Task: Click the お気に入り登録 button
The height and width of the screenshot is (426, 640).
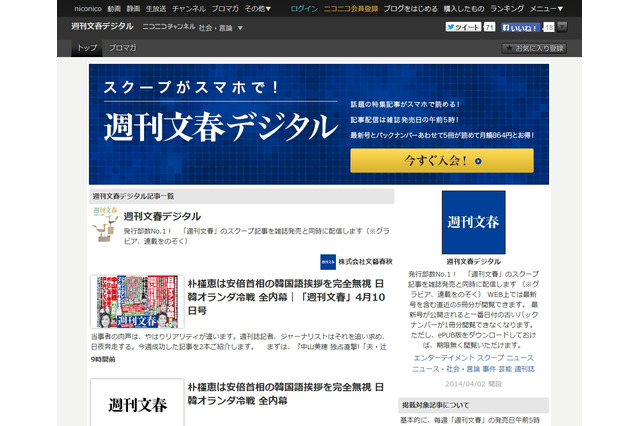Action: (534, 48)
